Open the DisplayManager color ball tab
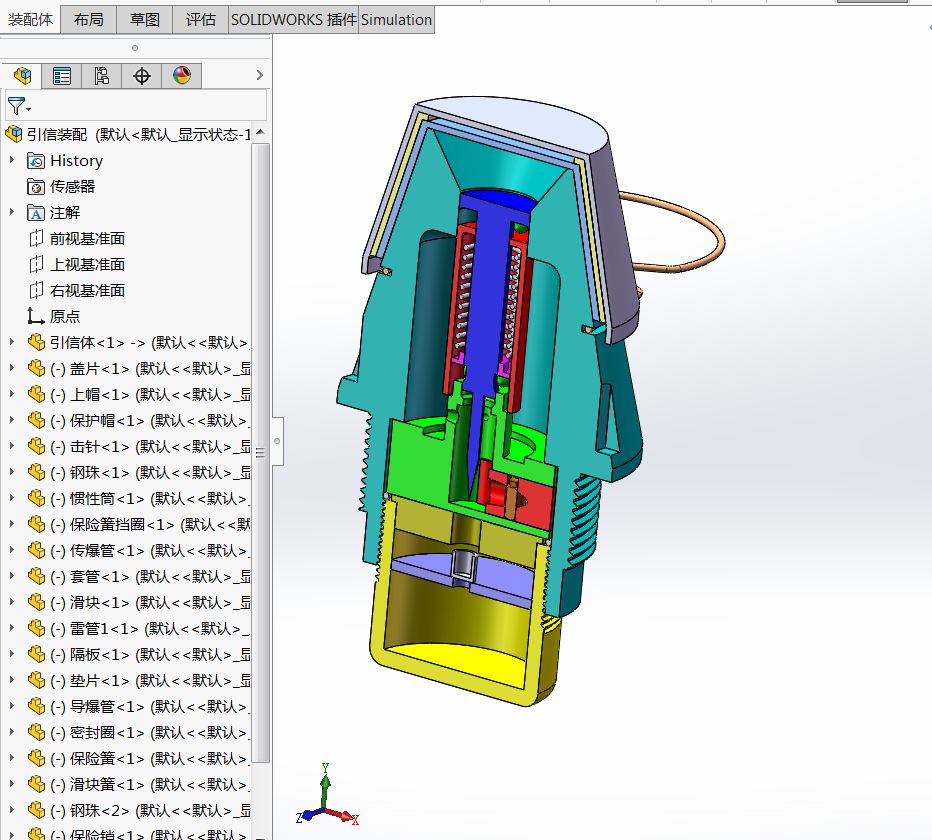The height and width of the screenshot is (840, 932). point(182,75)
